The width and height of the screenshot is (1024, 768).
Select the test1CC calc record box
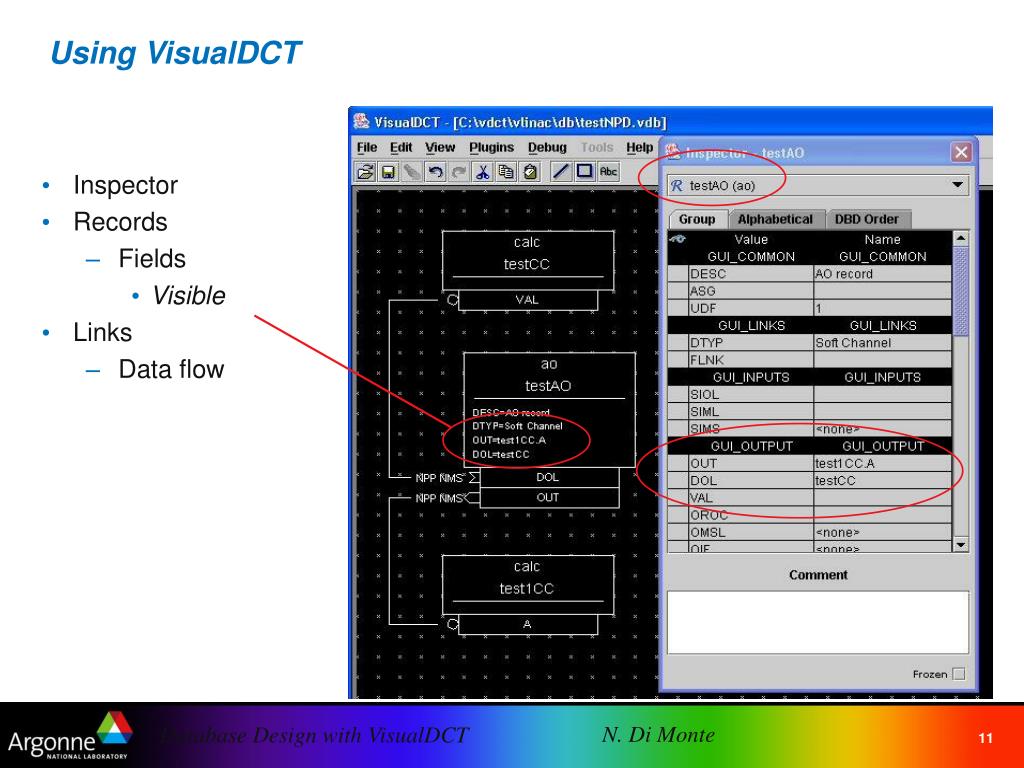click(528, 584)
